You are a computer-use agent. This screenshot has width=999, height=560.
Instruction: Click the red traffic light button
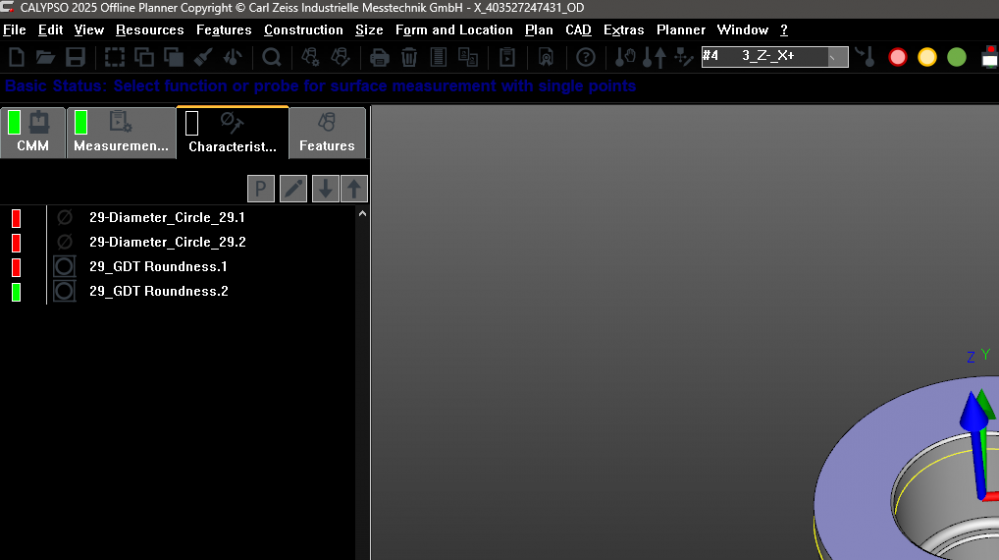[898, 57]
